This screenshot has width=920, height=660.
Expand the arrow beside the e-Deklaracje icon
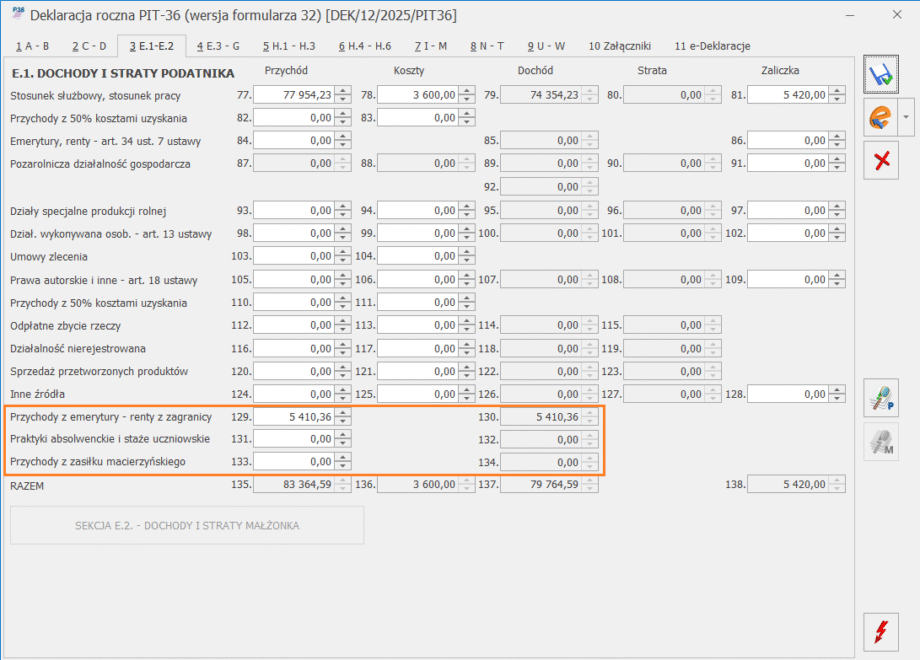(x=906, y=118)
